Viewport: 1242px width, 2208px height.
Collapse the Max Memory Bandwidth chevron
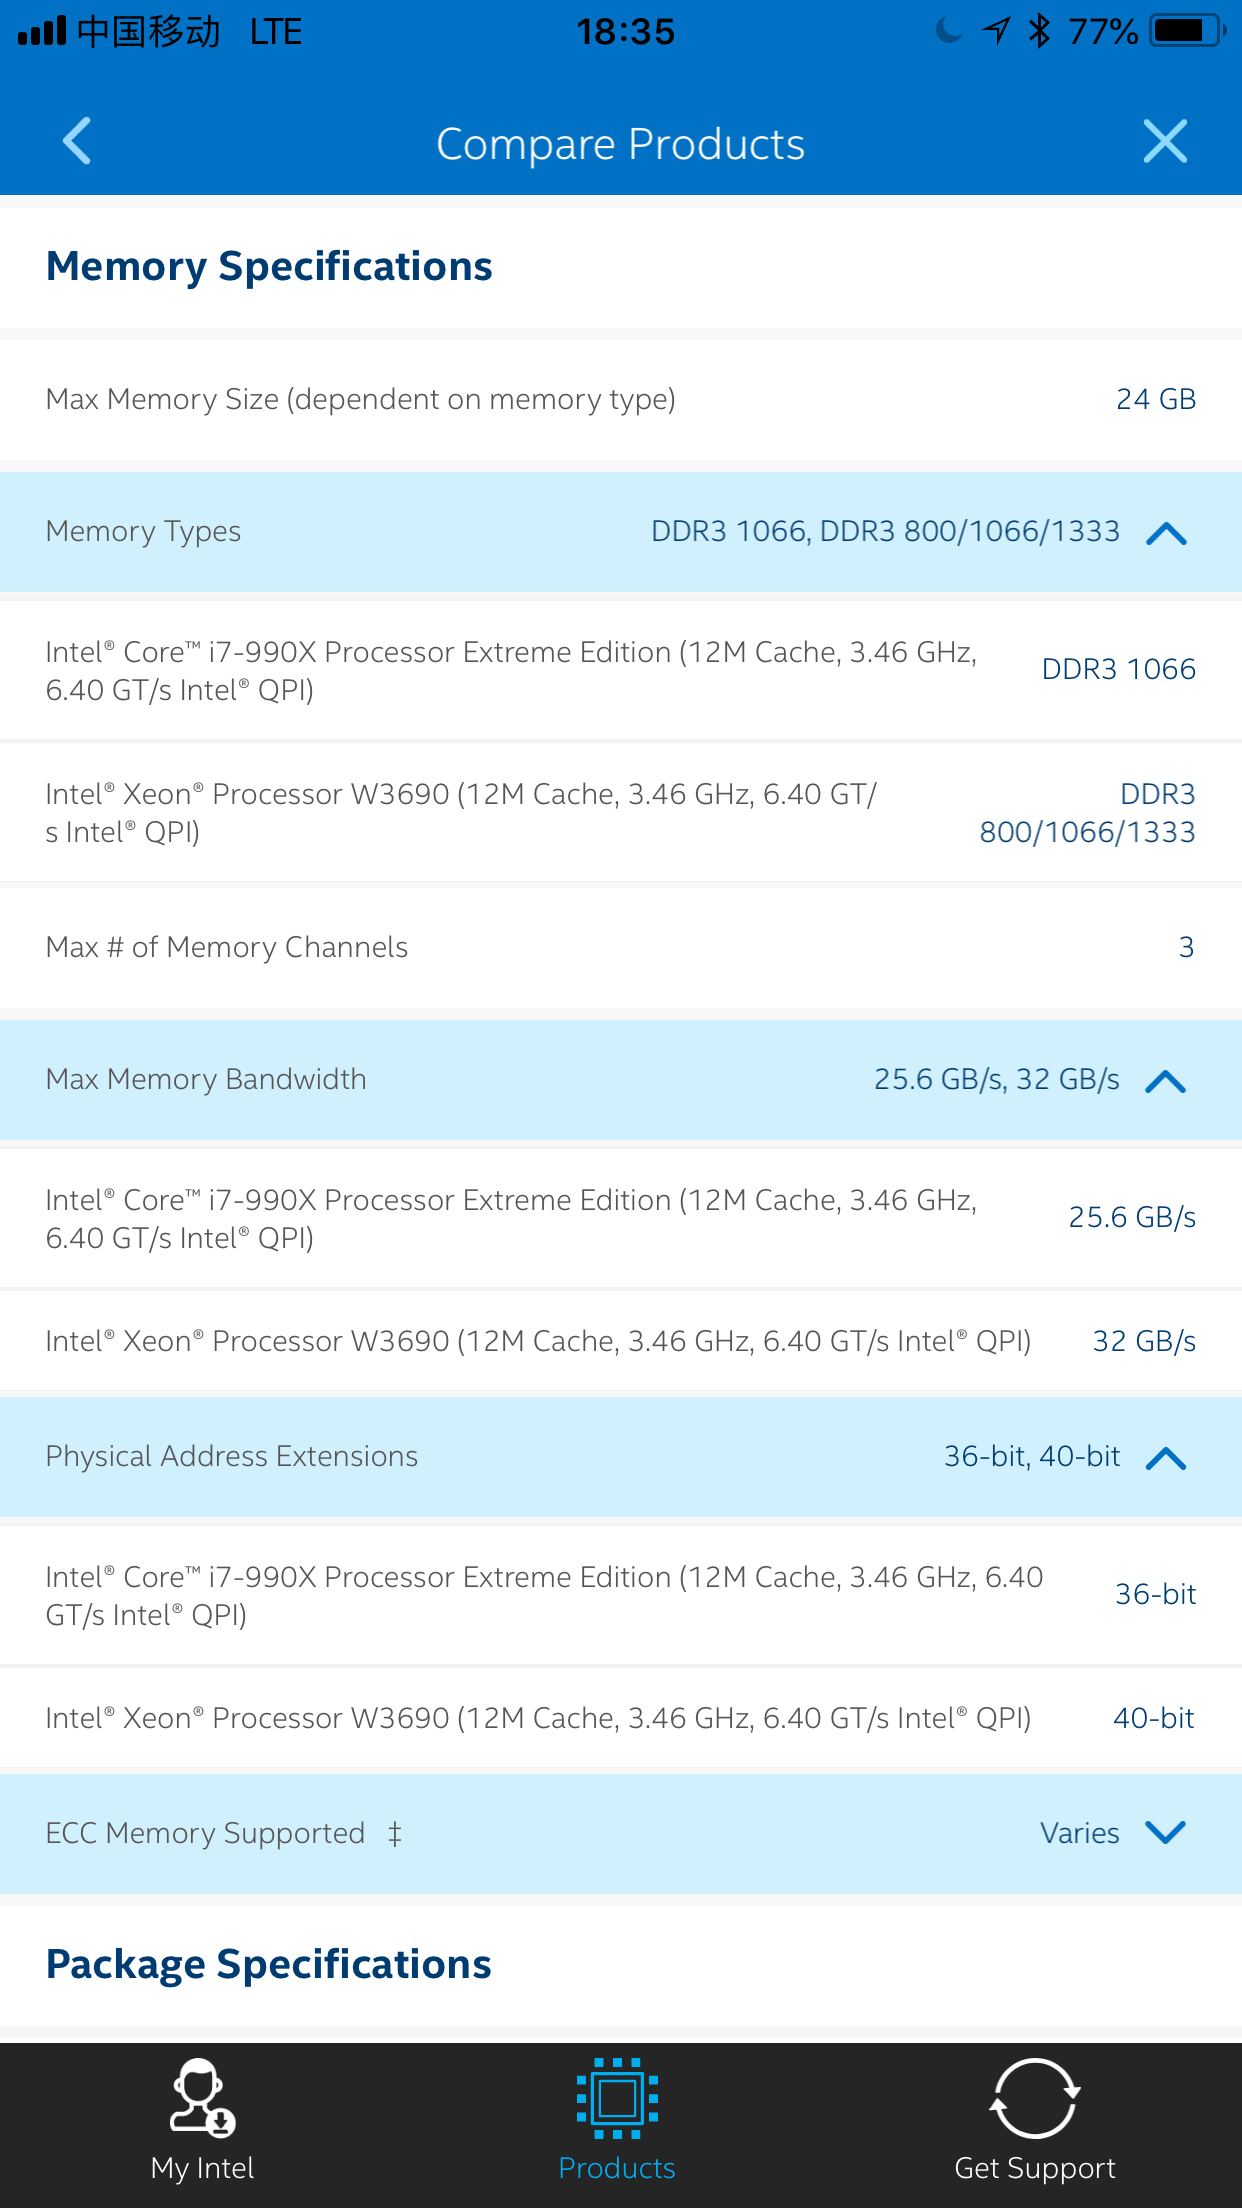point(1166,1081)
